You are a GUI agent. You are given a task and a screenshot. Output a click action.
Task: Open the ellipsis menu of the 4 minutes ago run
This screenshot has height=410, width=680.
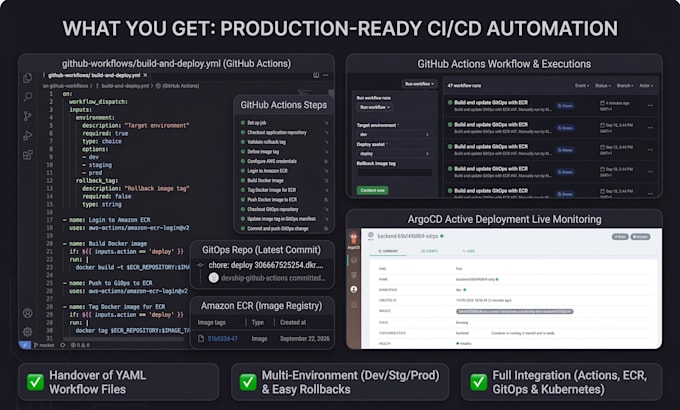click(x=650, y=105)
